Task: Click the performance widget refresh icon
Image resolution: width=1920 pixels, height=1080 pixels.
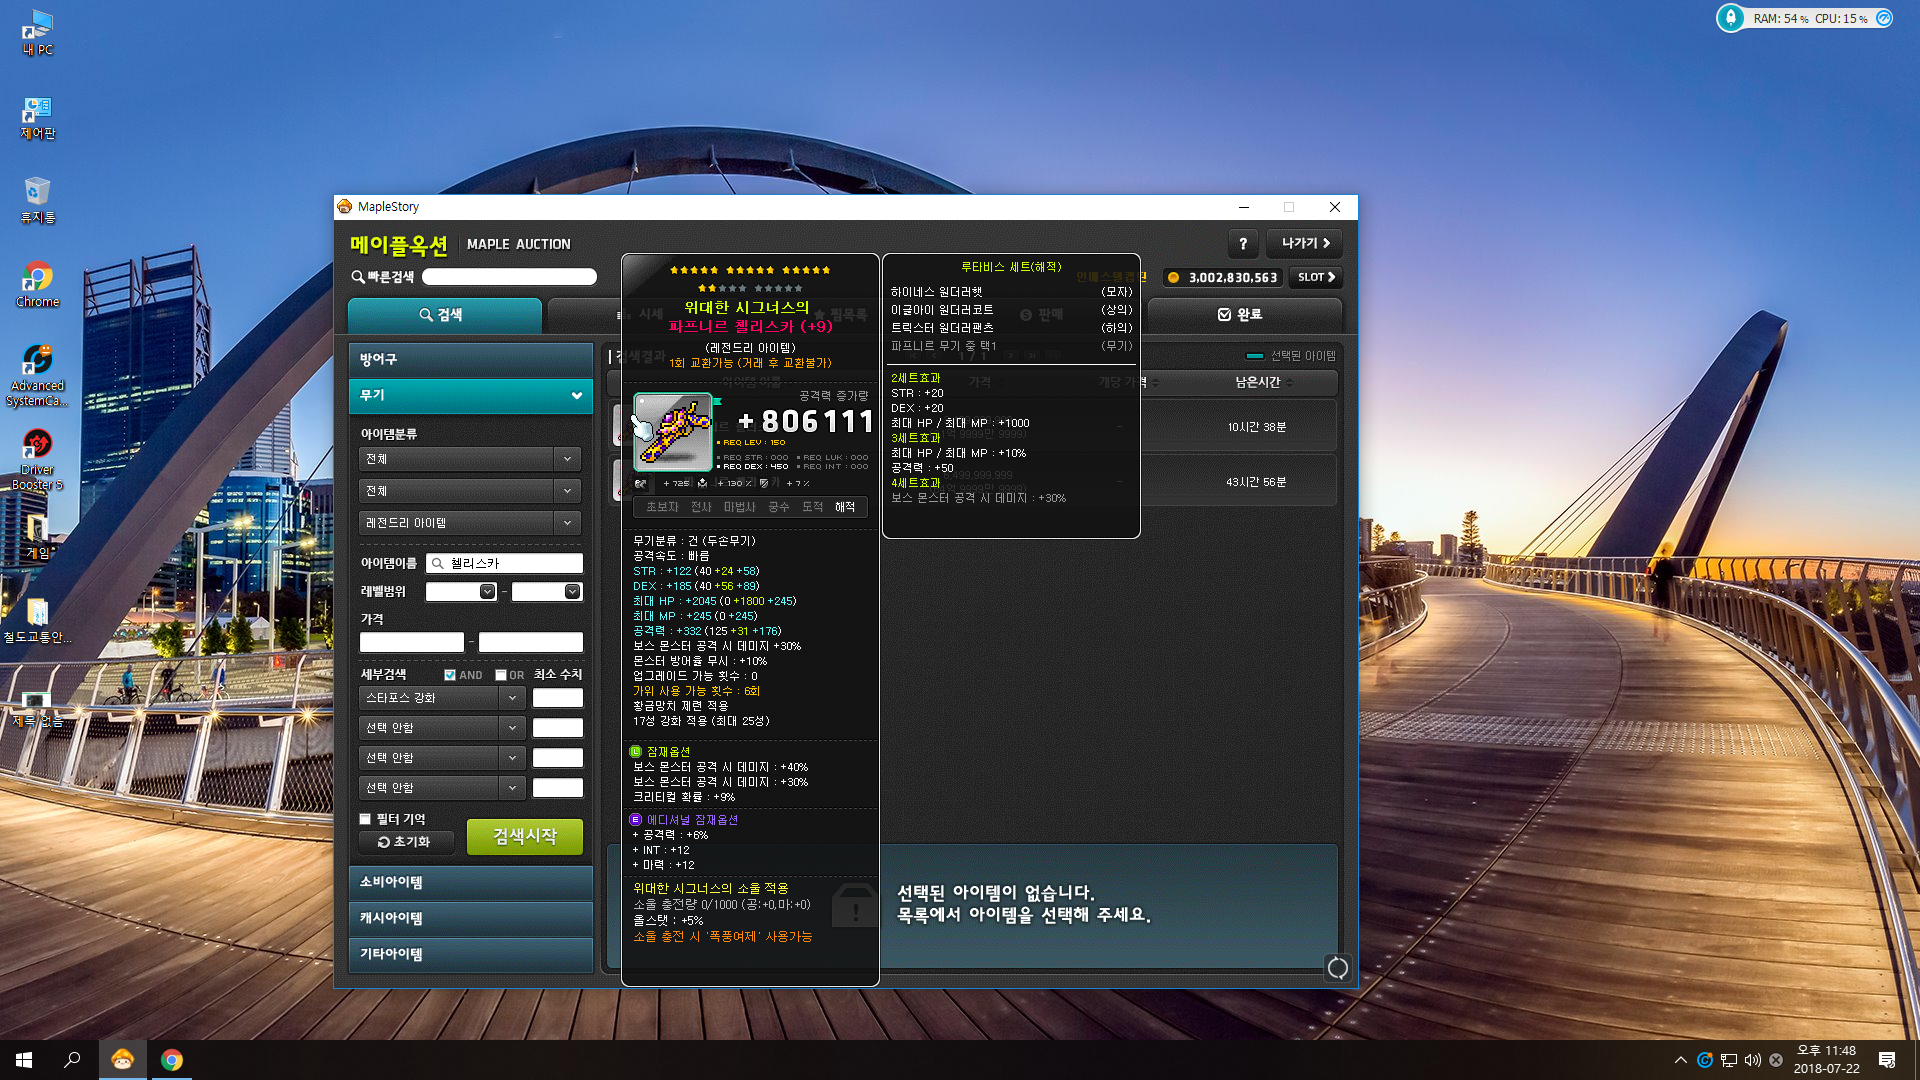Action: click(x=1884, y=18)
